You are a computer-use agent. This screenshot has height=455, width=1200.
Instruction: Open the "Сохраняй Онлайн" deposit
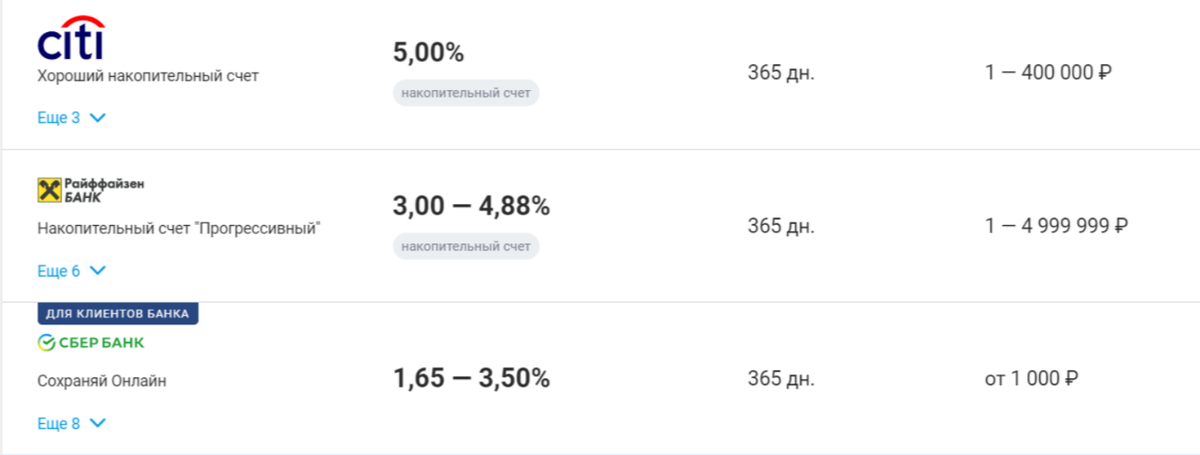tap(102, 381)
